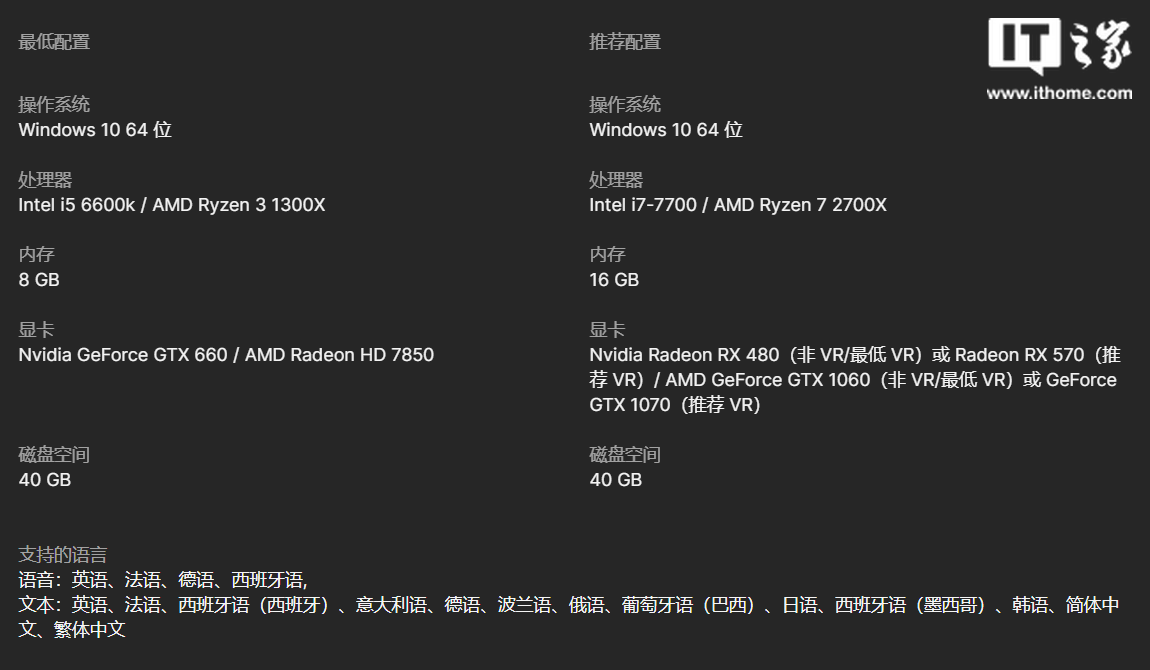Click the recommended 40 GB disk value
1150x670 pixels.
coord(615,479)
